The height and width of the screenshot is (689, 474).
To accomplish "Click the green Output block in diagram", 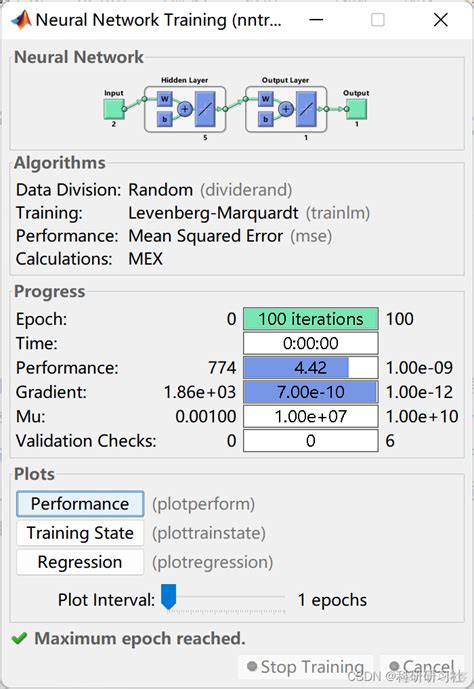I will tap(356, 109).
